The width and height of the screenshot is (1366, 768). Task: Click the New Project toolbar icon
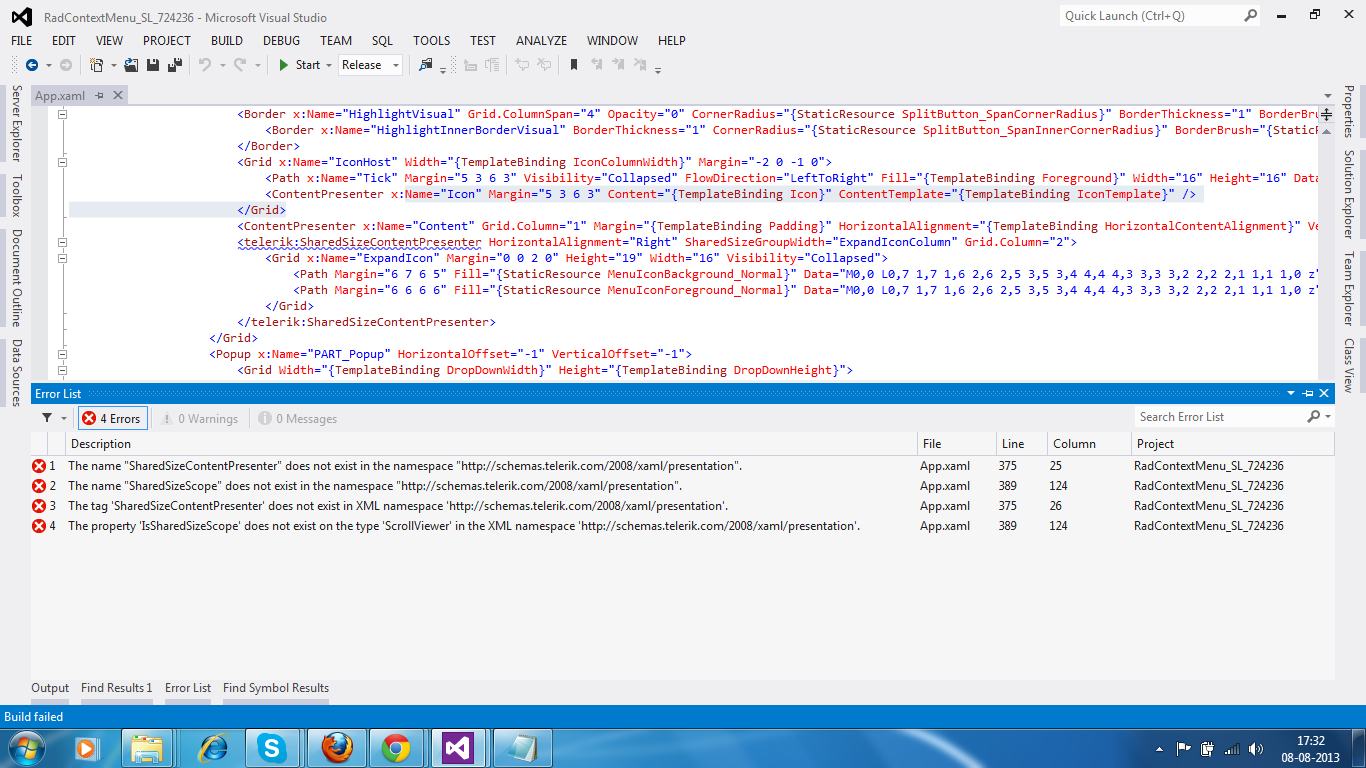[x=96, y=65]
